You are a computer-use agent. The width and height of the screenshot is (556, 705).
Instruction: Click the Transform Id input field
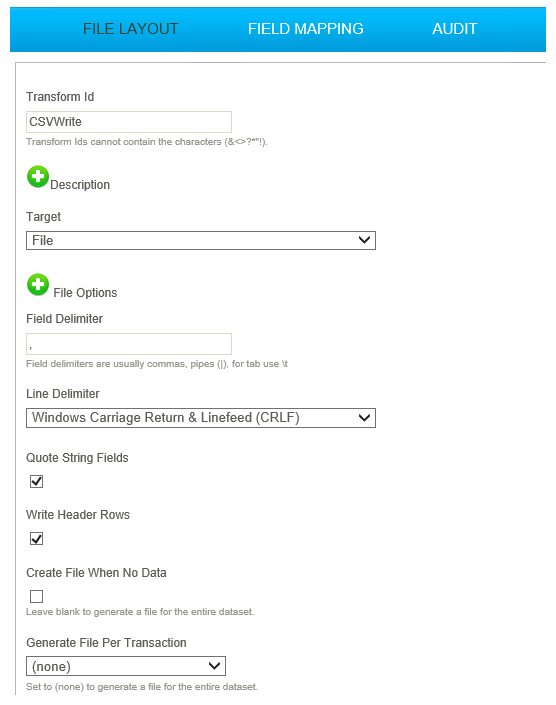[129, 122]
